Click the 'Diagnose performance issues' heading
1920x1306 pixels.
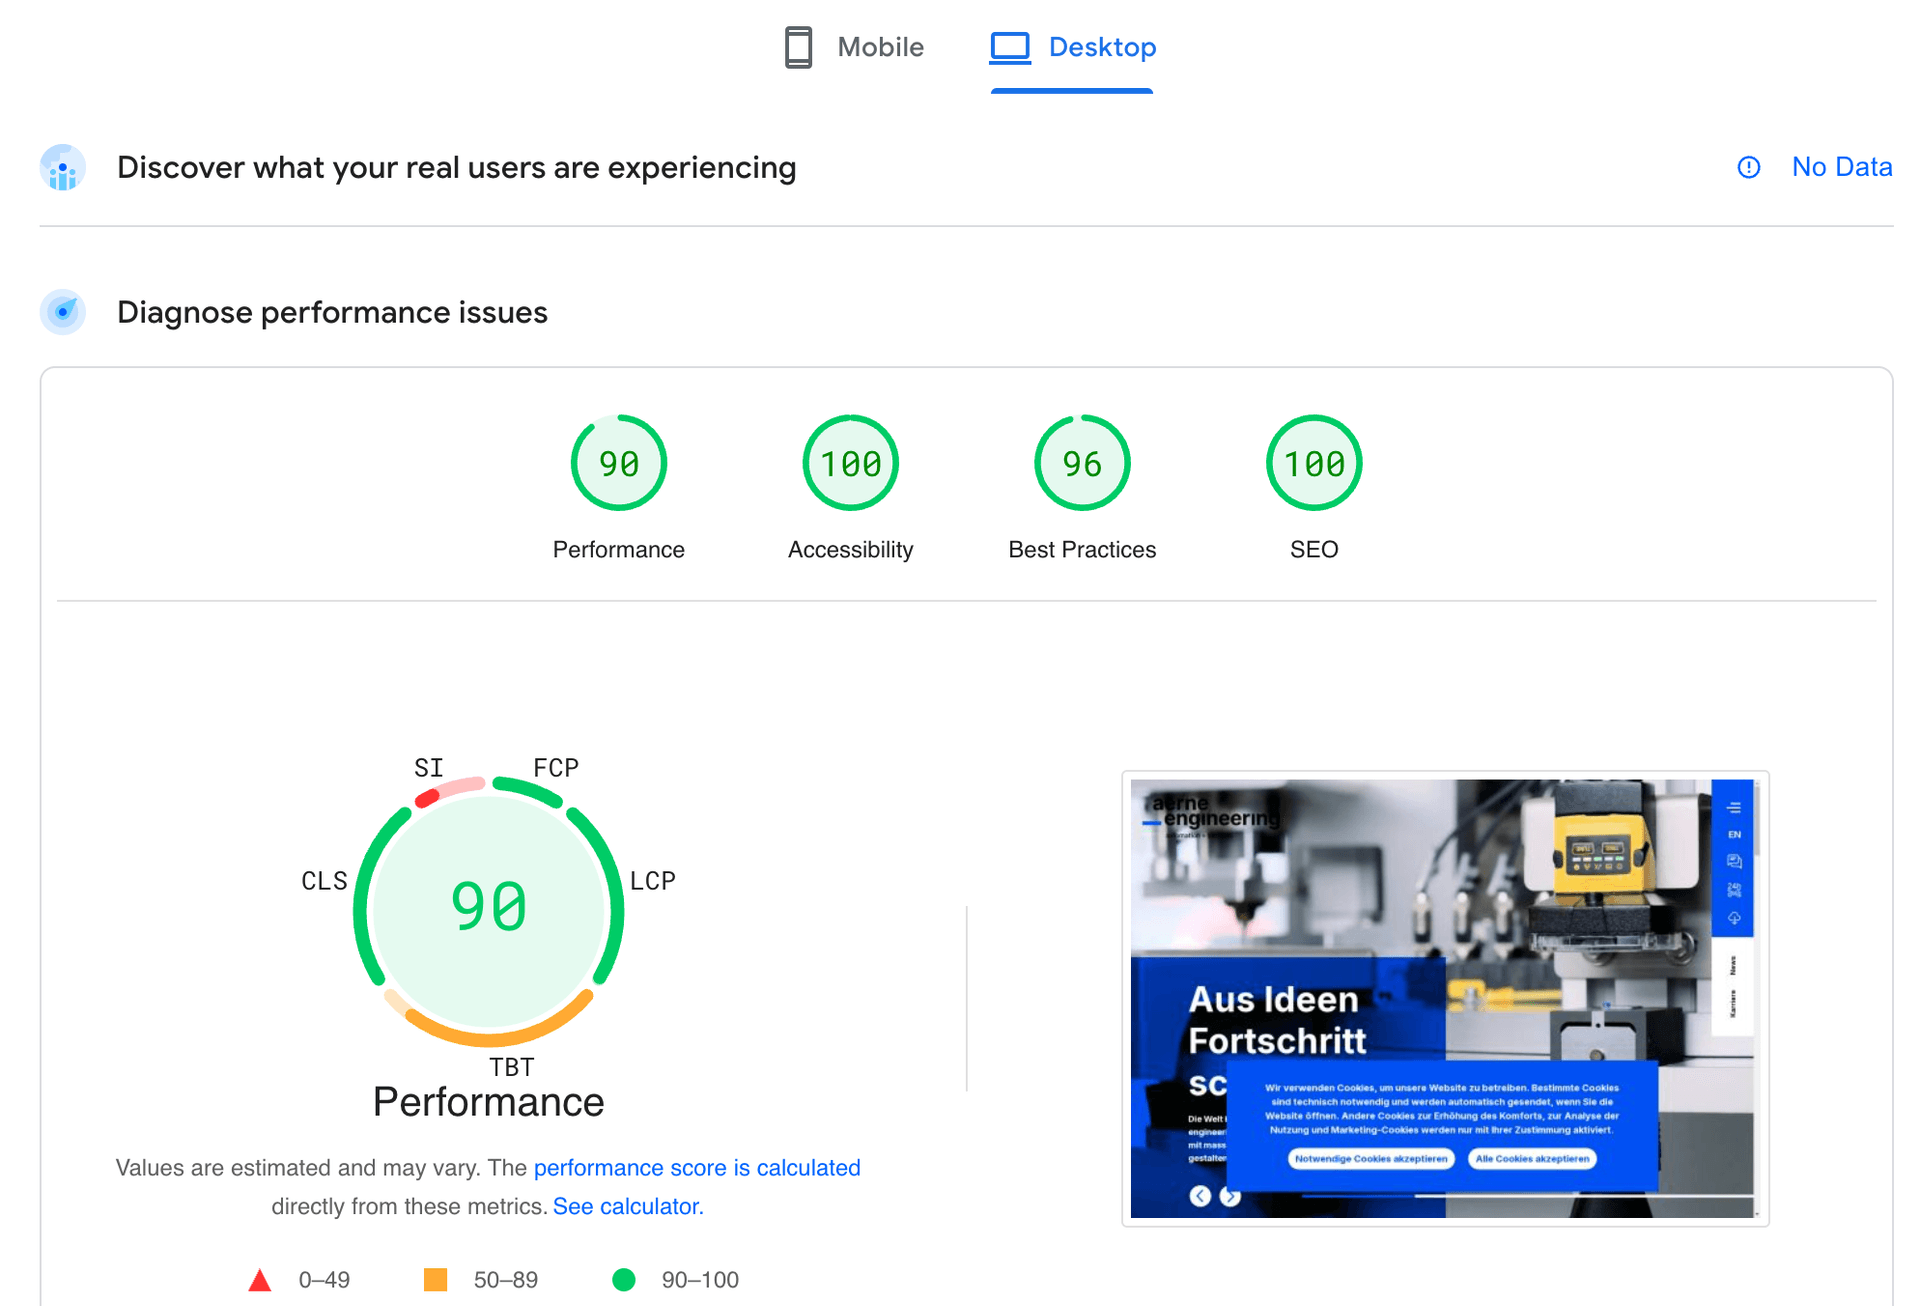coord(332,312)
